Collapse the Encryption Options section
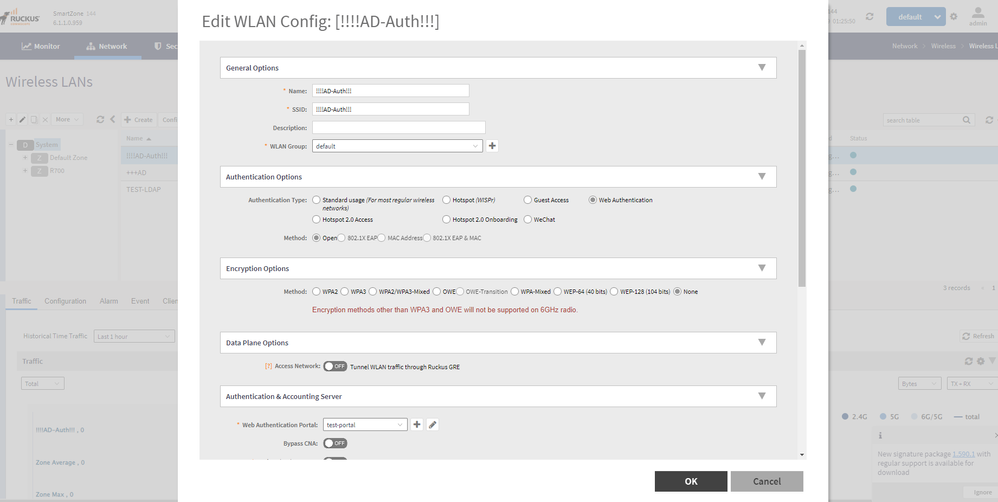This screenshot has height=502, width=998. (x=761, y=268)
